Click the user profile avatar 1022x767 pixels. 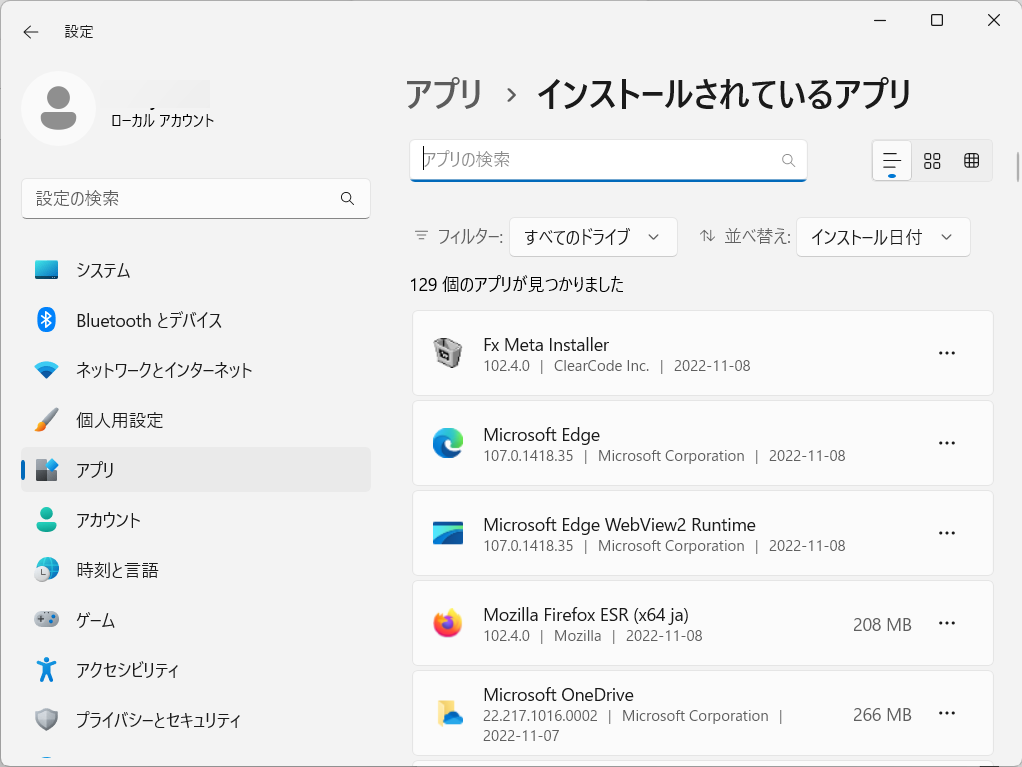(x=59, y=108)
